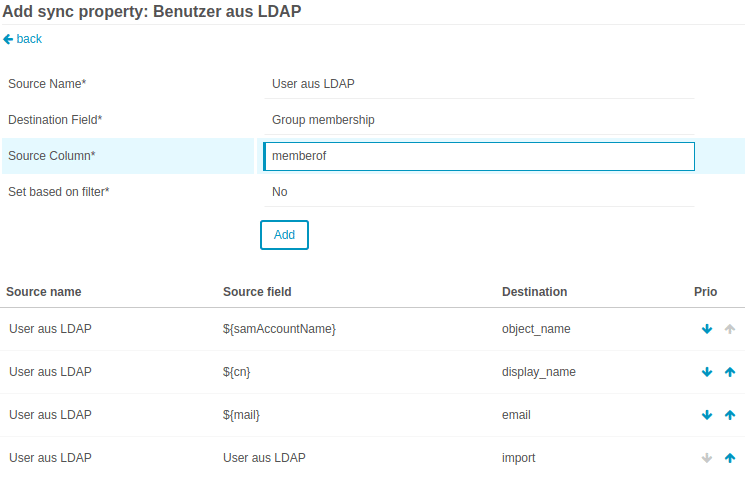Open the ${samAccountName} property row
The height and width of the screenshot is (477, 745).
coord(279,329)
